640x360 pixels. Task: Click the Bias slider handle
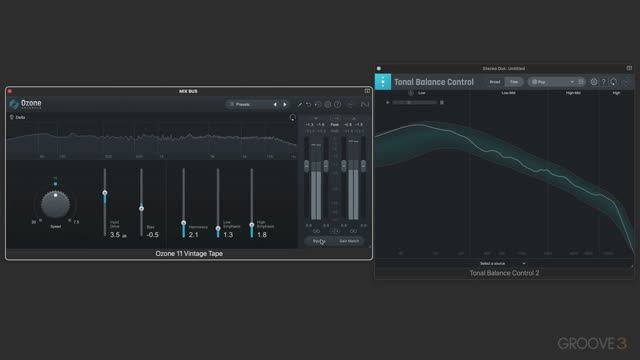pos(141,209)
